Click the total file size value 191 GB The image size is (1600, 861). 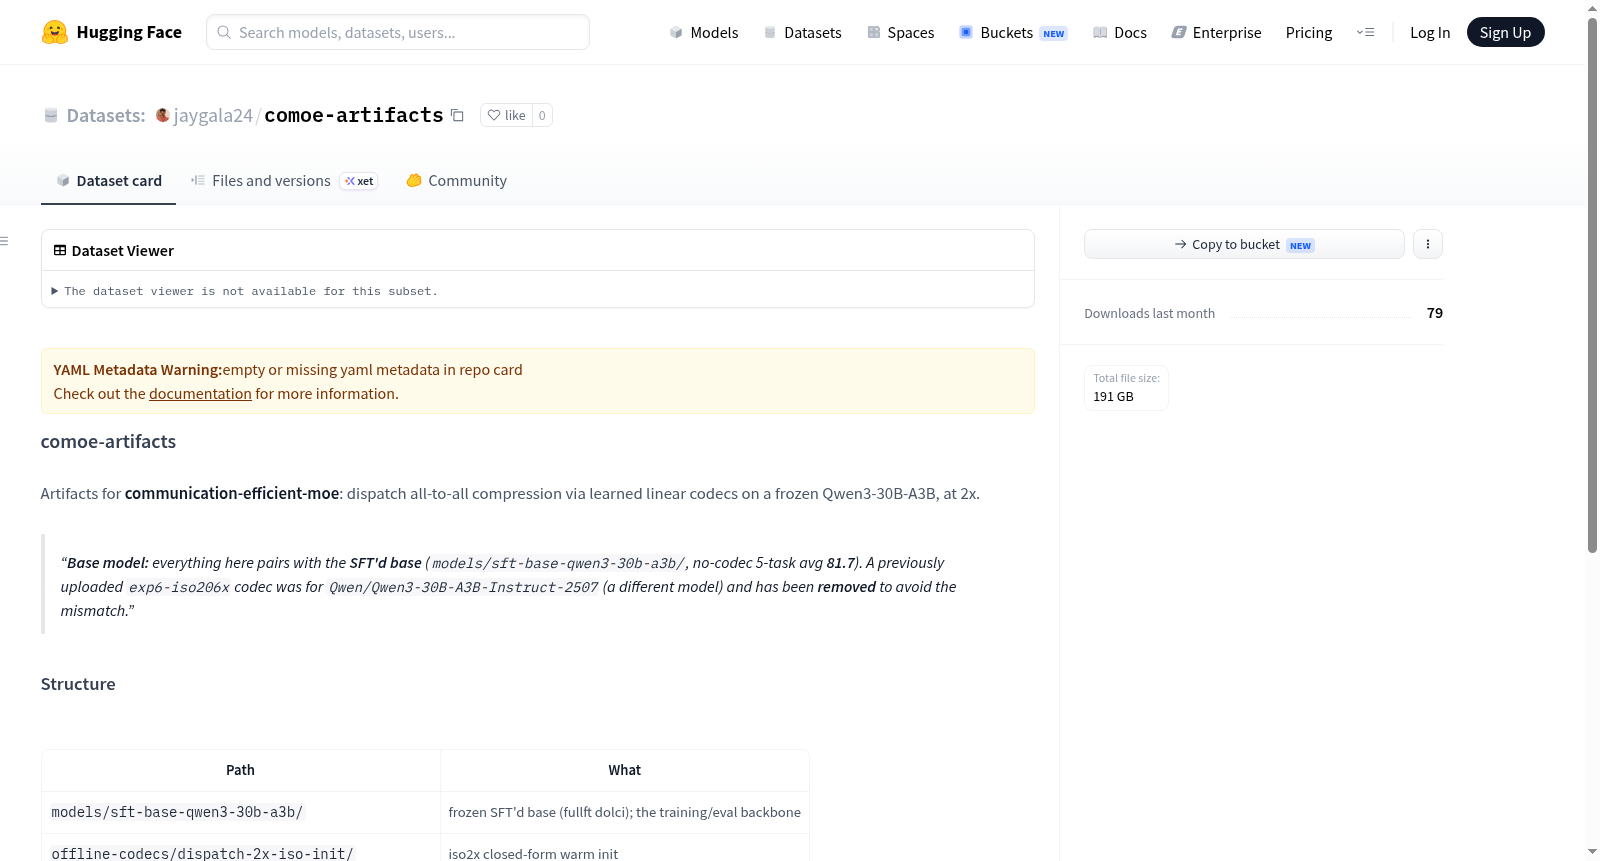(x=1113, y=396)
